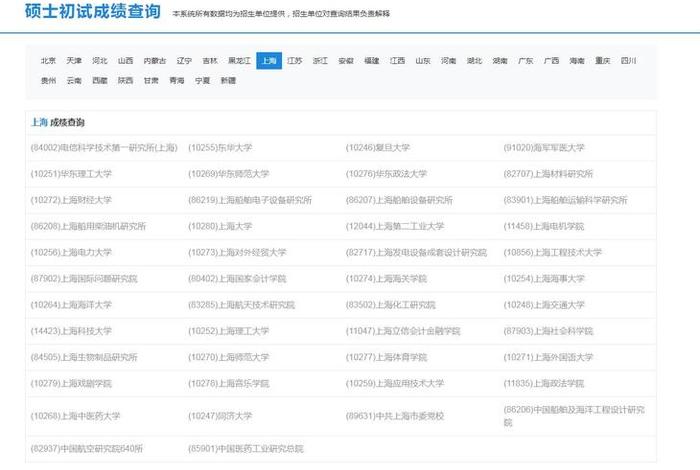This screenshot has height=470, width=700.
Task: Click the (10276)华东政法大学 link
Action: (x=386, y=174)
